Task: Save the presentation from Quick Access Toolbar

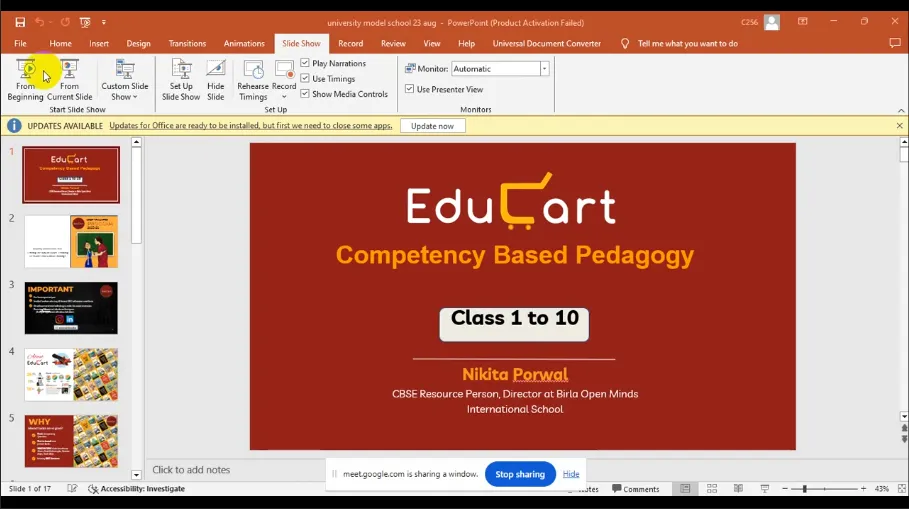Action: click(20, 22)
